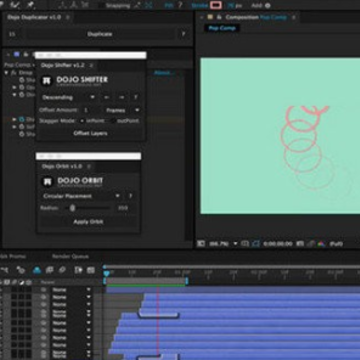Screen dimensions: 360x360
Task: Click the motion blur enable icon in timeline
Action: point(62,270)
